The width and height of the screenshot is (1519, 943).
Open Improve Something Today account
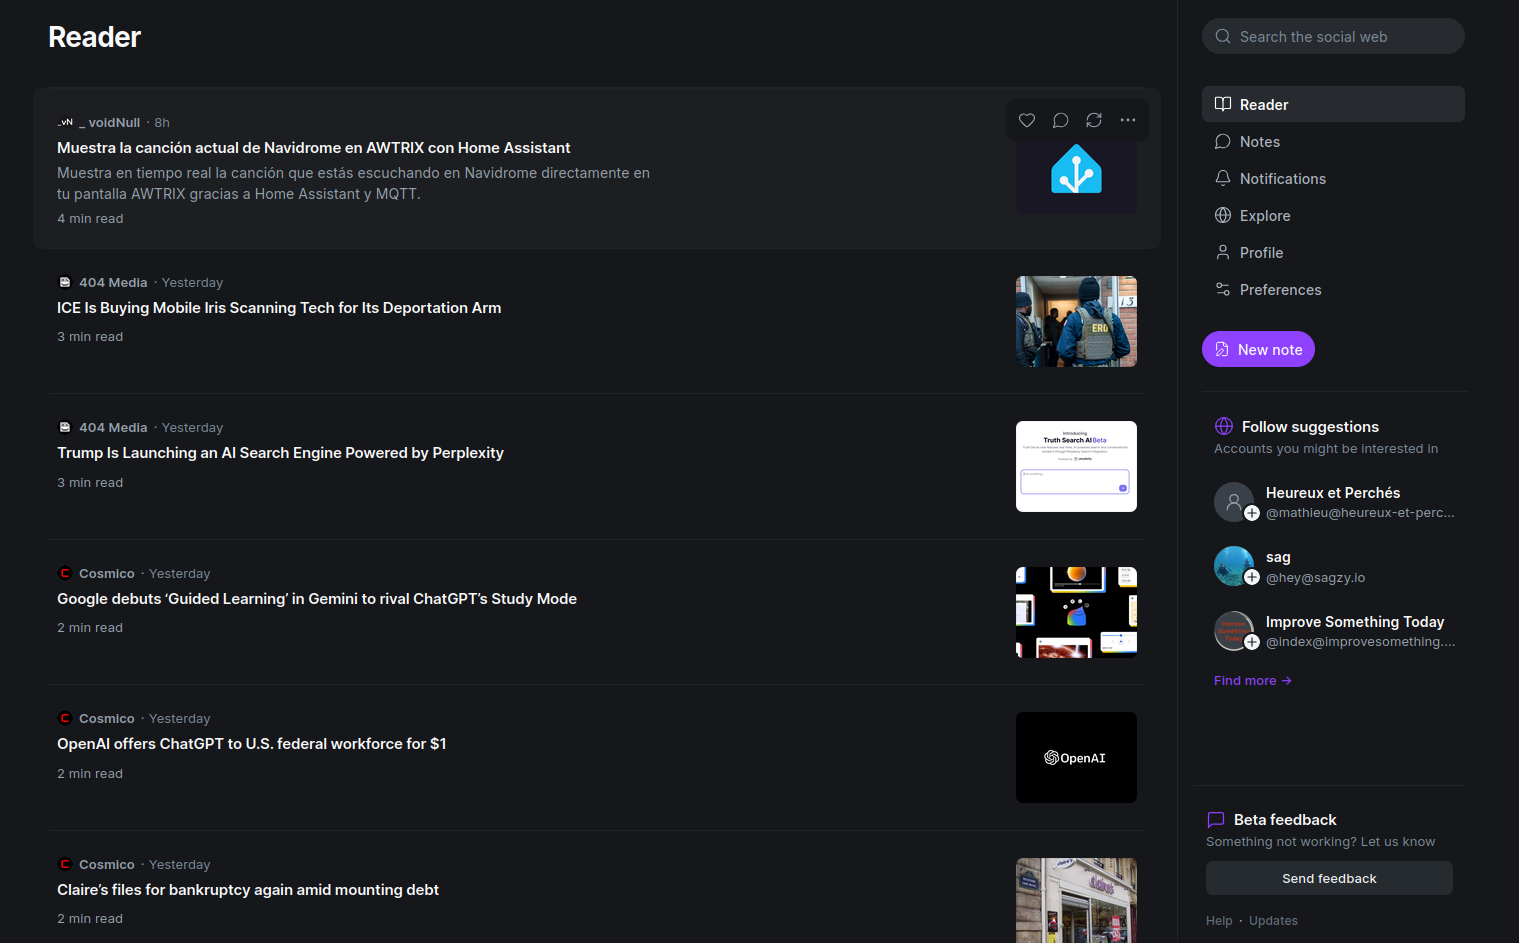[1355, 621]
